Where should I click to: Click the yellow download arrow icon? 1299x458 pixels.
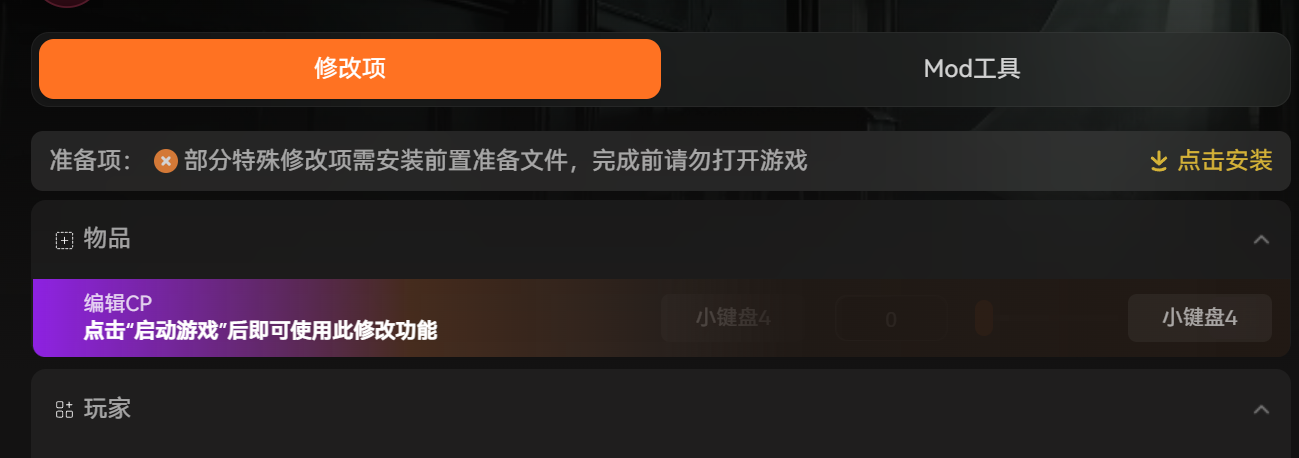pyautogui.click(x=1159, y=161)
